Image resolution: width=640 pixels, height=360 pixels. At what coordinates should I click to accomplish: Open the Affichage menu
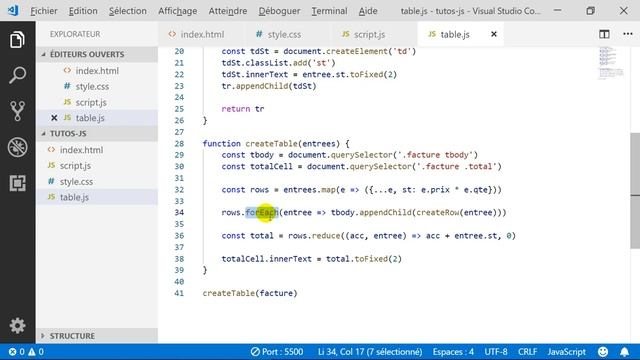click(178, 11)
